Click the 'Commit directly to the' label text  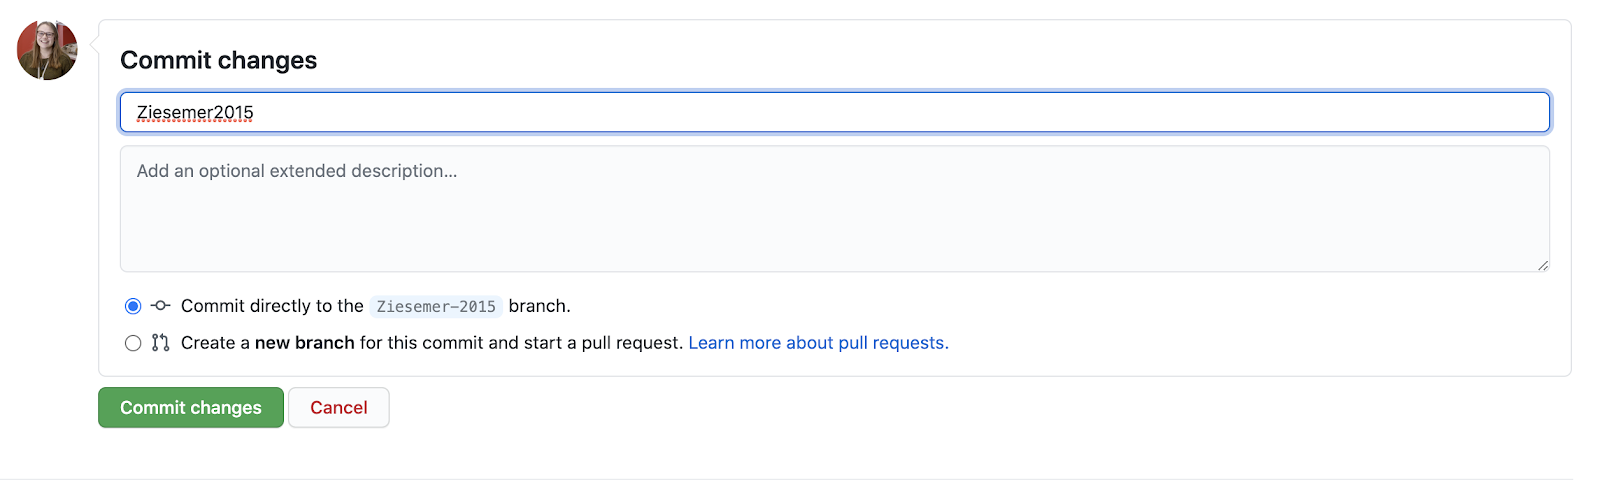coord(272,306)
